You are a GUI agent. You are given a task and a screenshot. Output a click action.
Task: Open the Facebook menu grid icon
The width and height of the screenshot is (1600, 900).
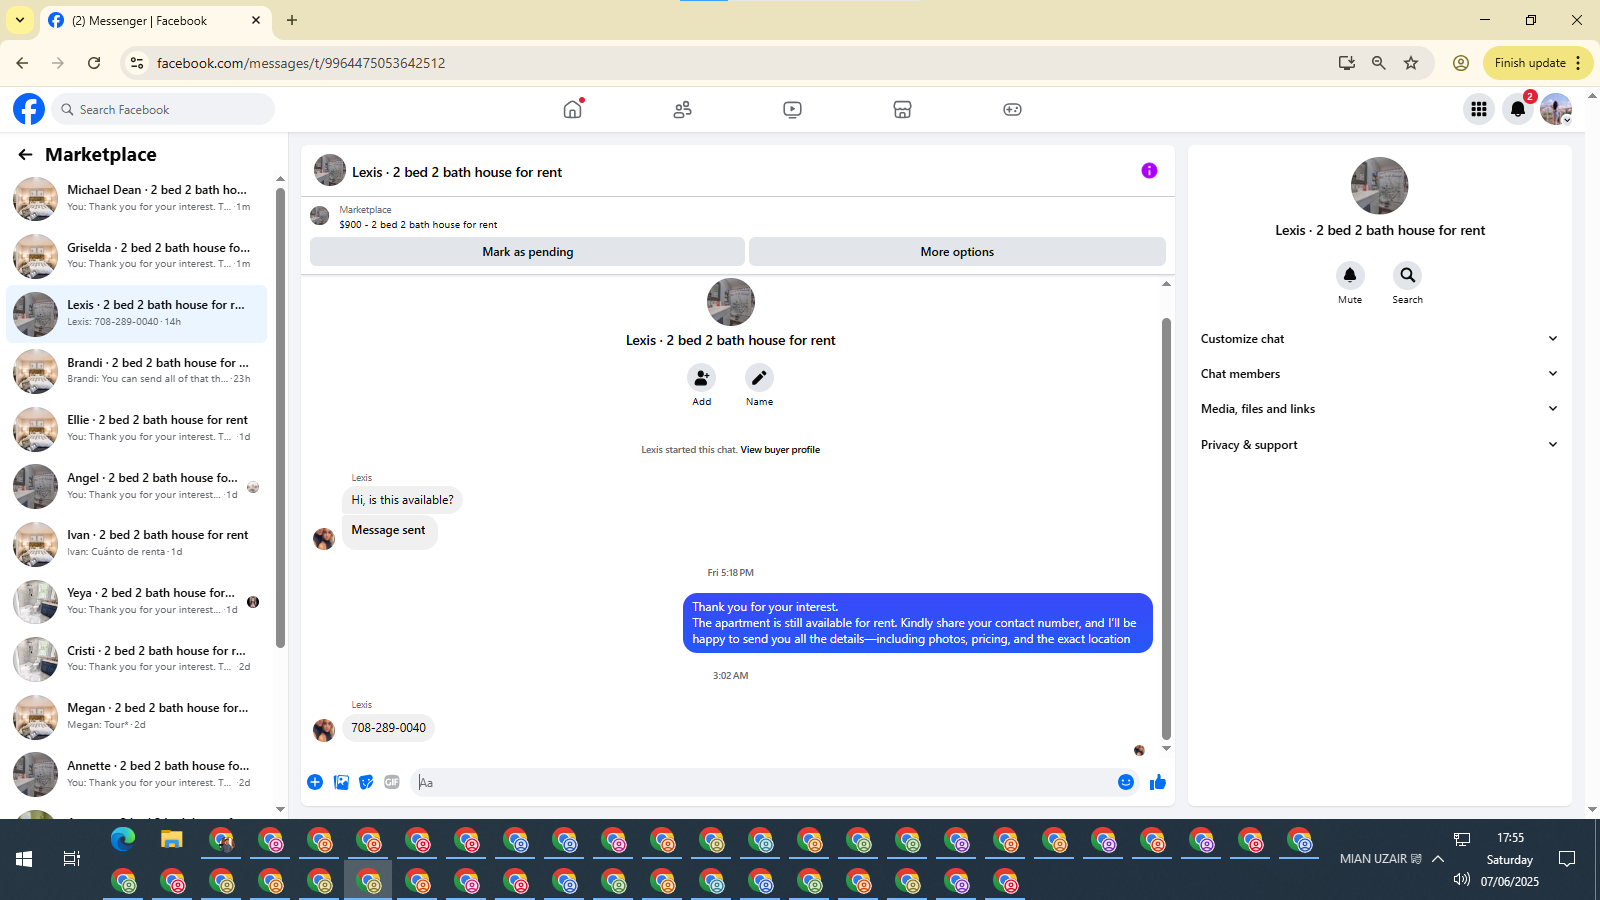1478,109
